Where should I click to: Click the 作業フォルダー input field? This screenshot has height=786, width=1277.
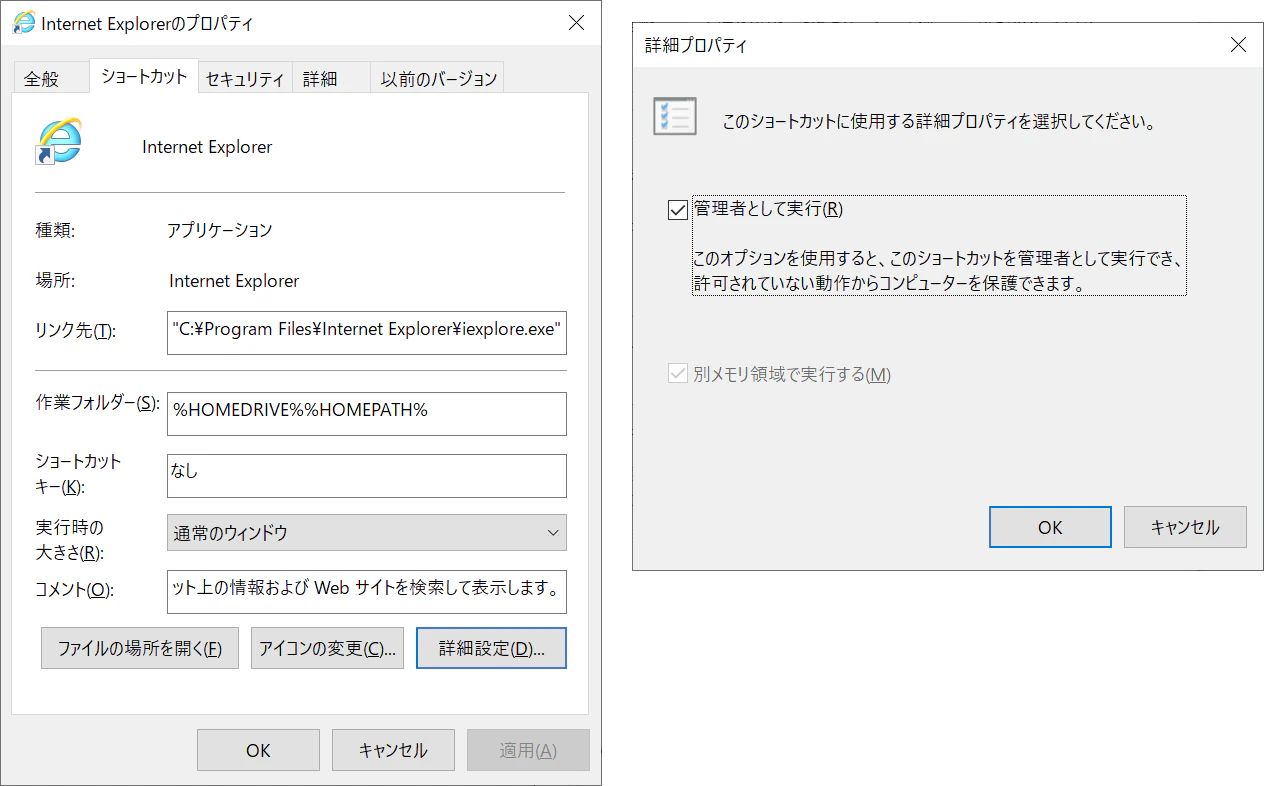pos(366,413)
